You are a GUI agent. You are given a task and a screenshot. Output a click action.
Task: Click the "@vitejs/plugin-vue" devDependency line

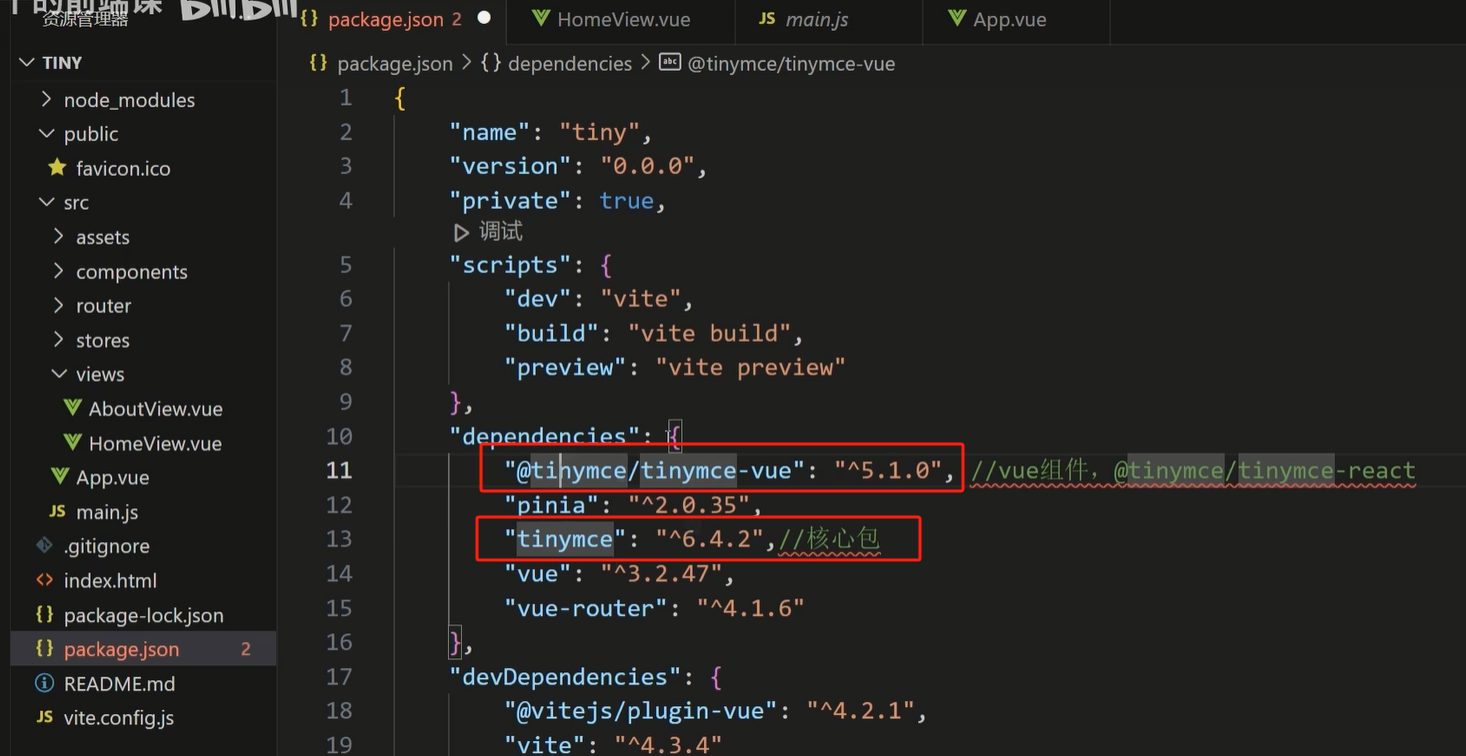715,711
